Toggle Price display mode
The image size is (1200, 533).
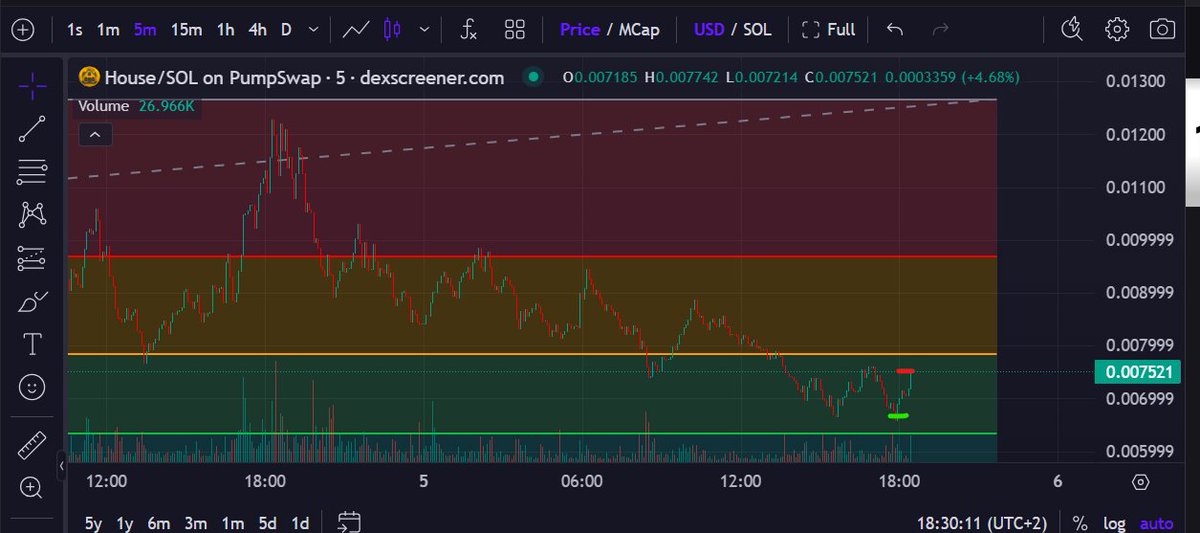pos(579,29)
